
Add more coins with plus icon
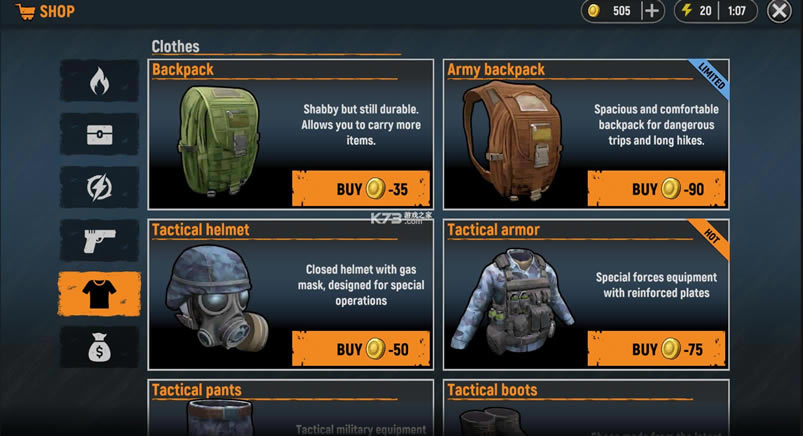pyautogui.click(x=652, y=11)
